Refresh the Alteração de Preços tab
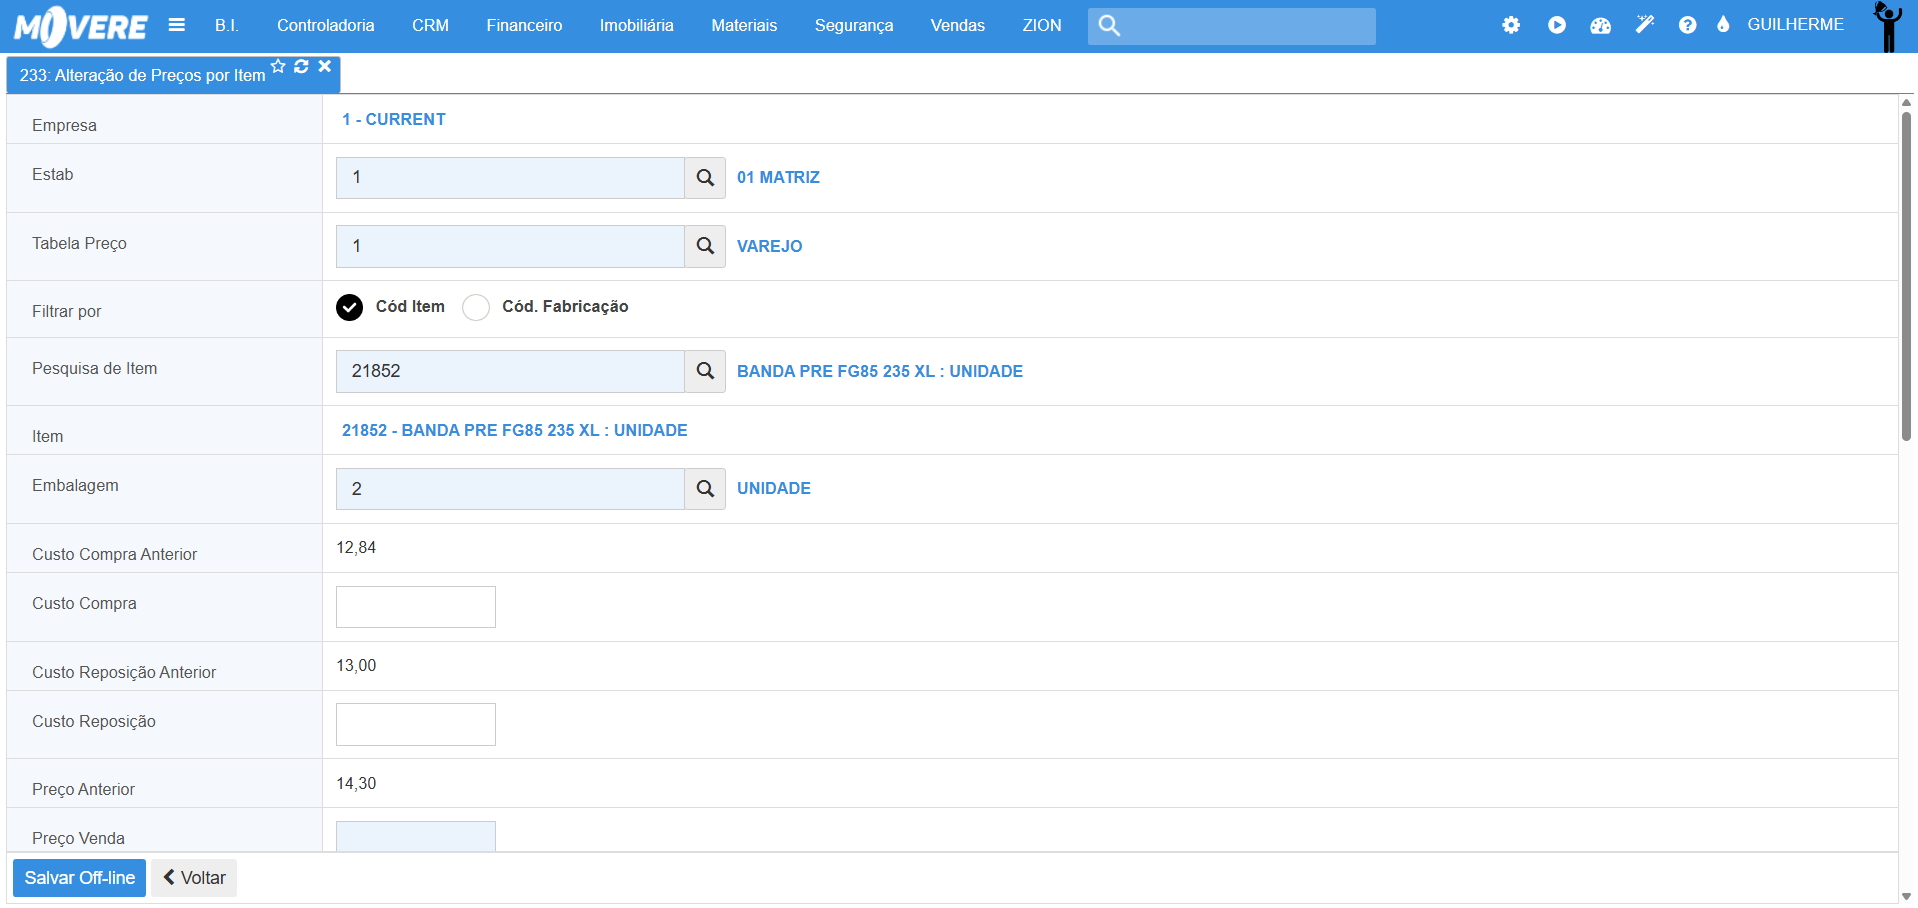The image size is (1918, 908). [301, 66]
